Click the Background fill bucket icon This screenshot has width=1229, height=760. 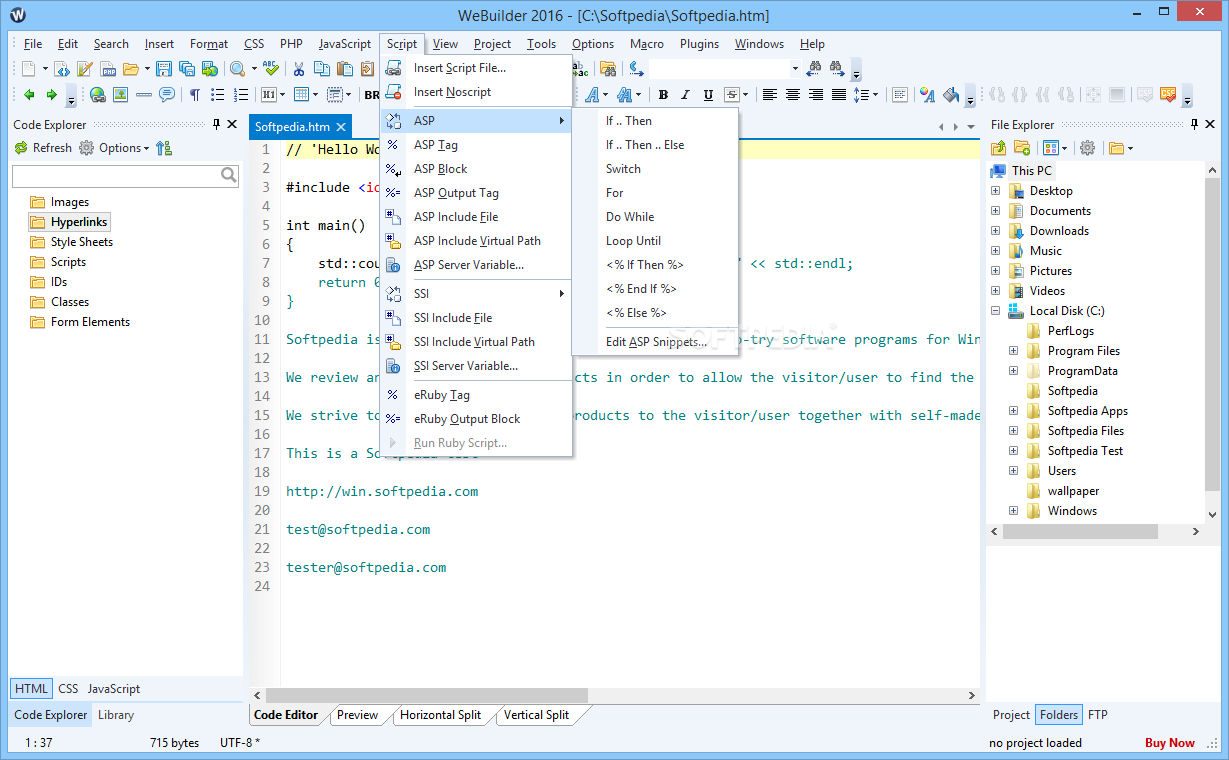coord(950,95)
